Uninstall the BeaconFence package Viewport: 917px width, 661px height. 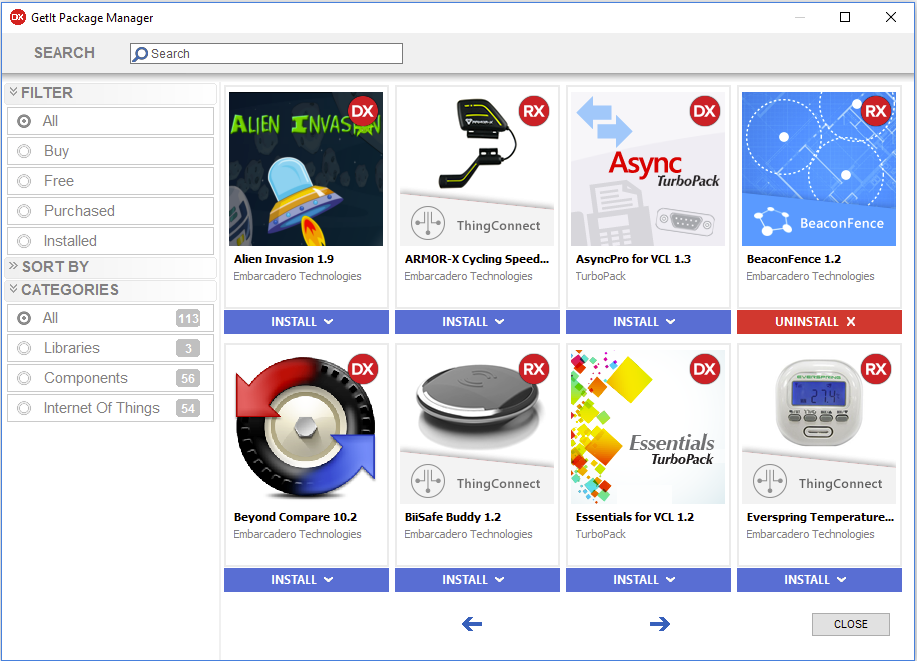[819, 322]
